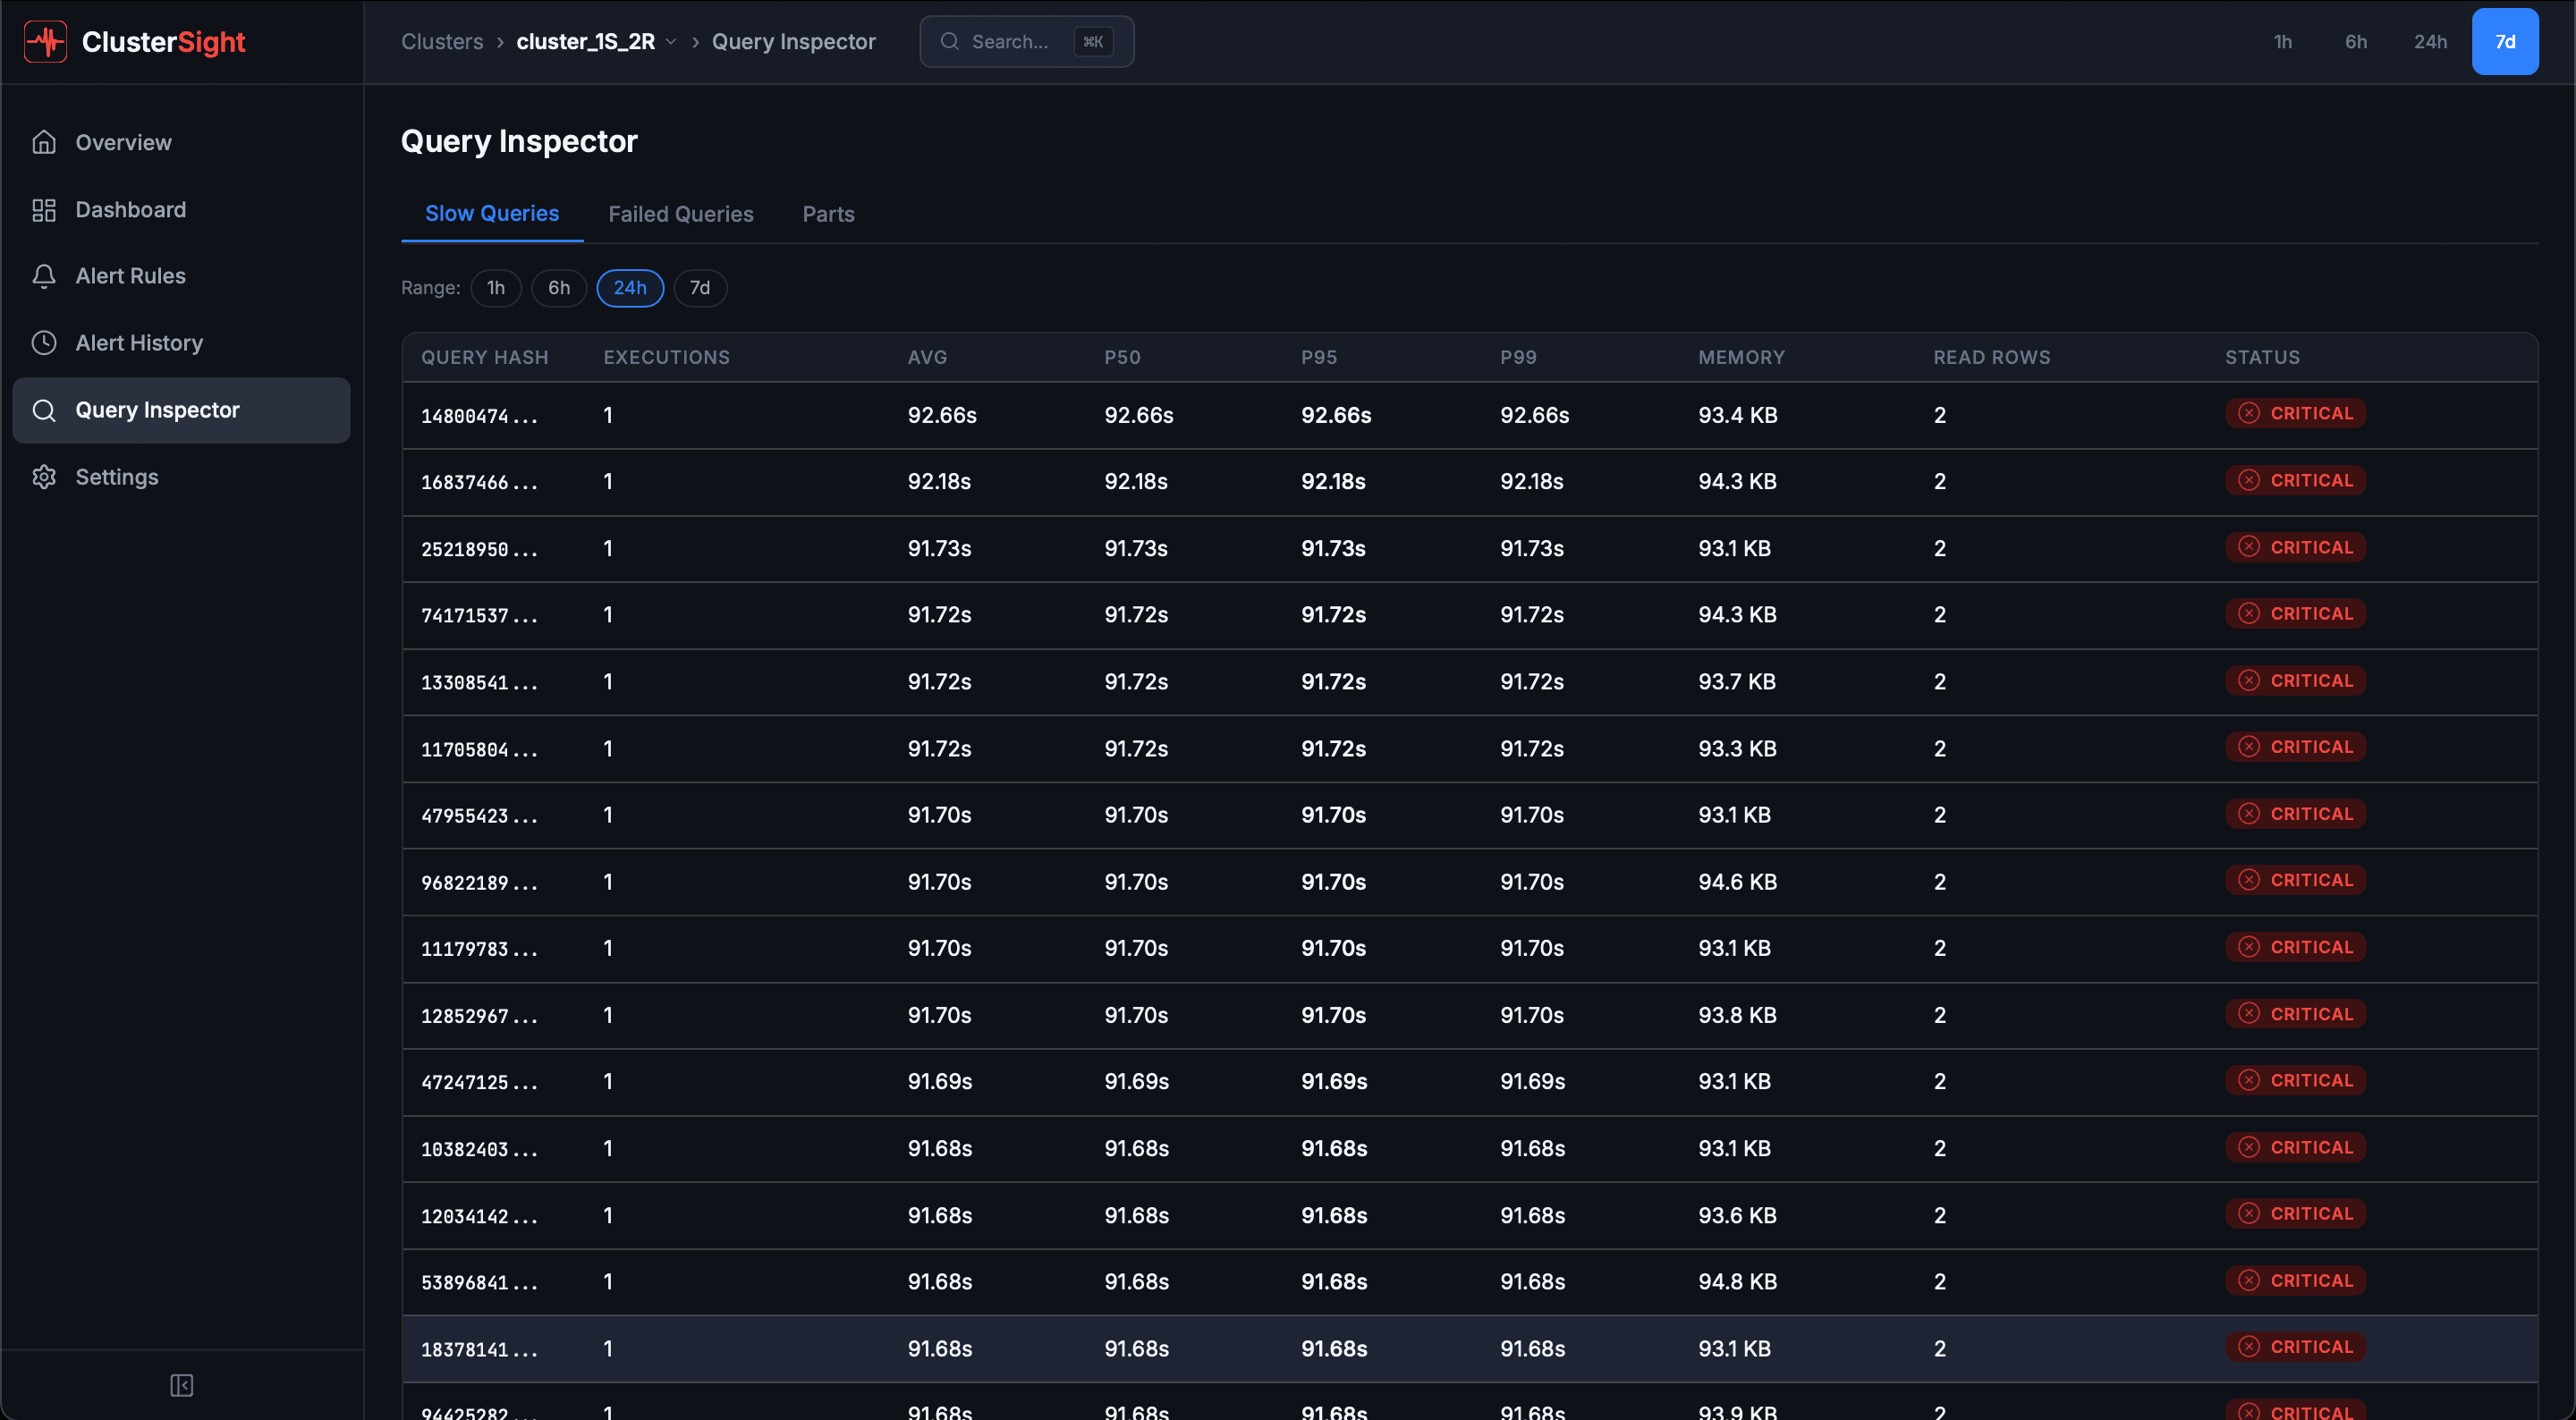Click the Alert History clock icon
The height and width of the screenshot is (1420, 2576).
click(45, 342)
